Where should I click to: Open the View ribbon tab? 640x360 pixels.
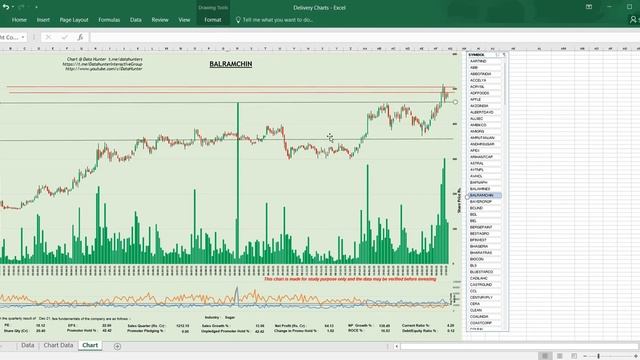pos(184,20)
